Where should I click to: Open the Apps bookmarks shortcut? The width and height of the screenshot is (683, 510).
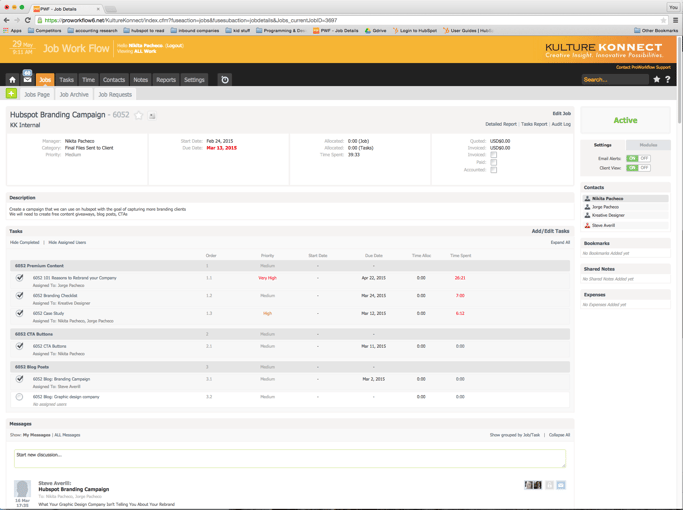point(12,30)
